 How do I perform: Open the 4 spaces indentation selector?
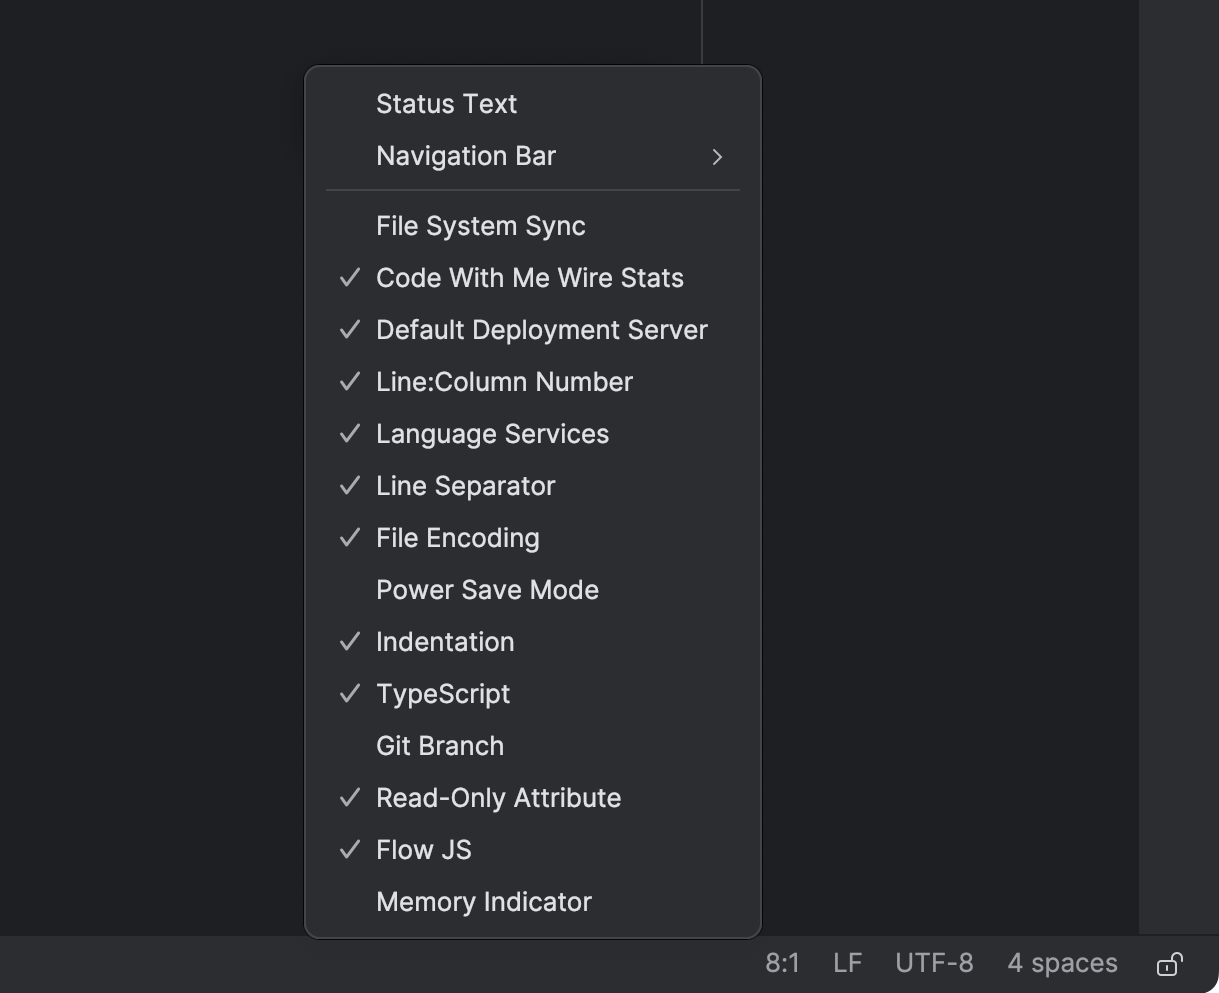click(x=1062, y=963)
